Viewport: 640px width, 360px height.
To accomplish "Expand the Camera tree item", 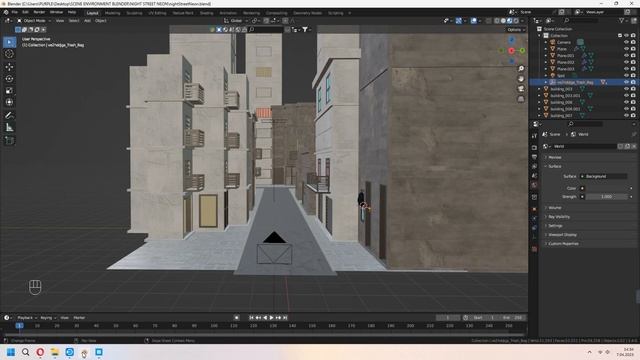I will 546,42.
